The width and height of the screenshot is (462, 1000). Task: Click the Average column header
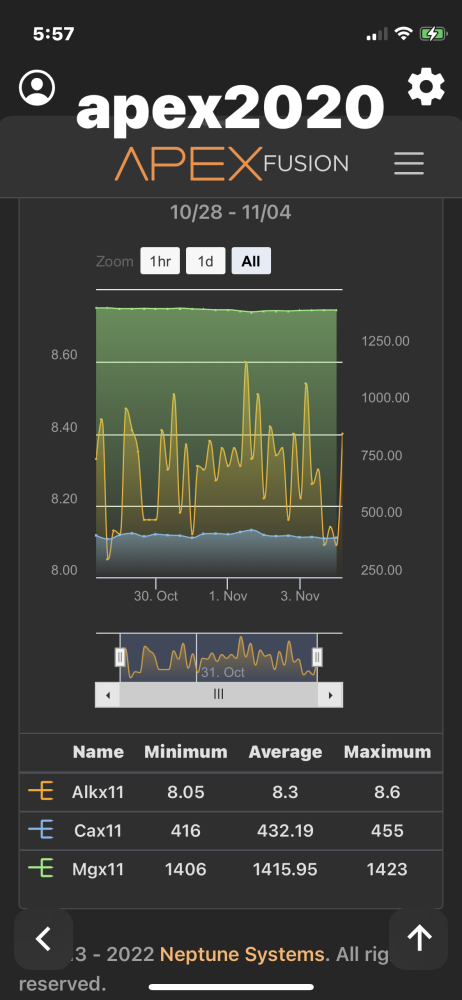(285, 752)
